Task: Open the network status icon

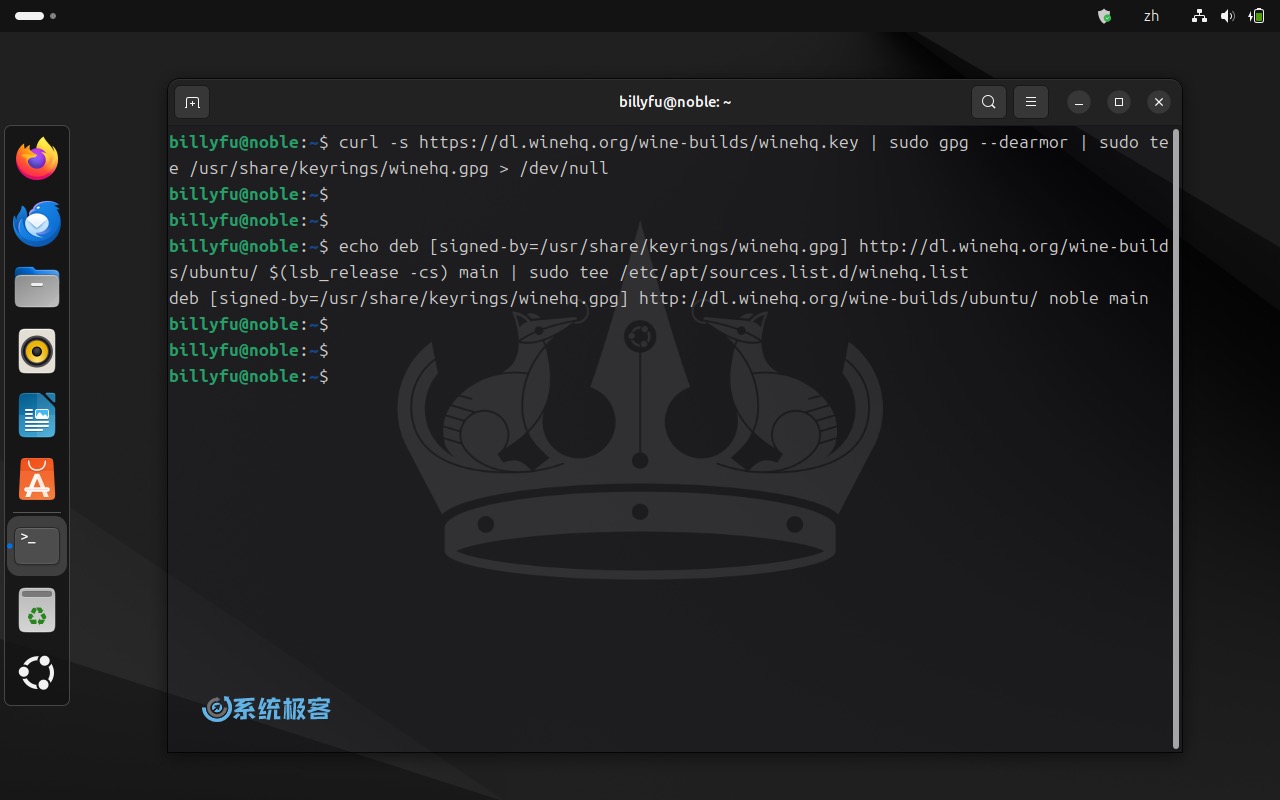Action: [x=1199, y=16]
